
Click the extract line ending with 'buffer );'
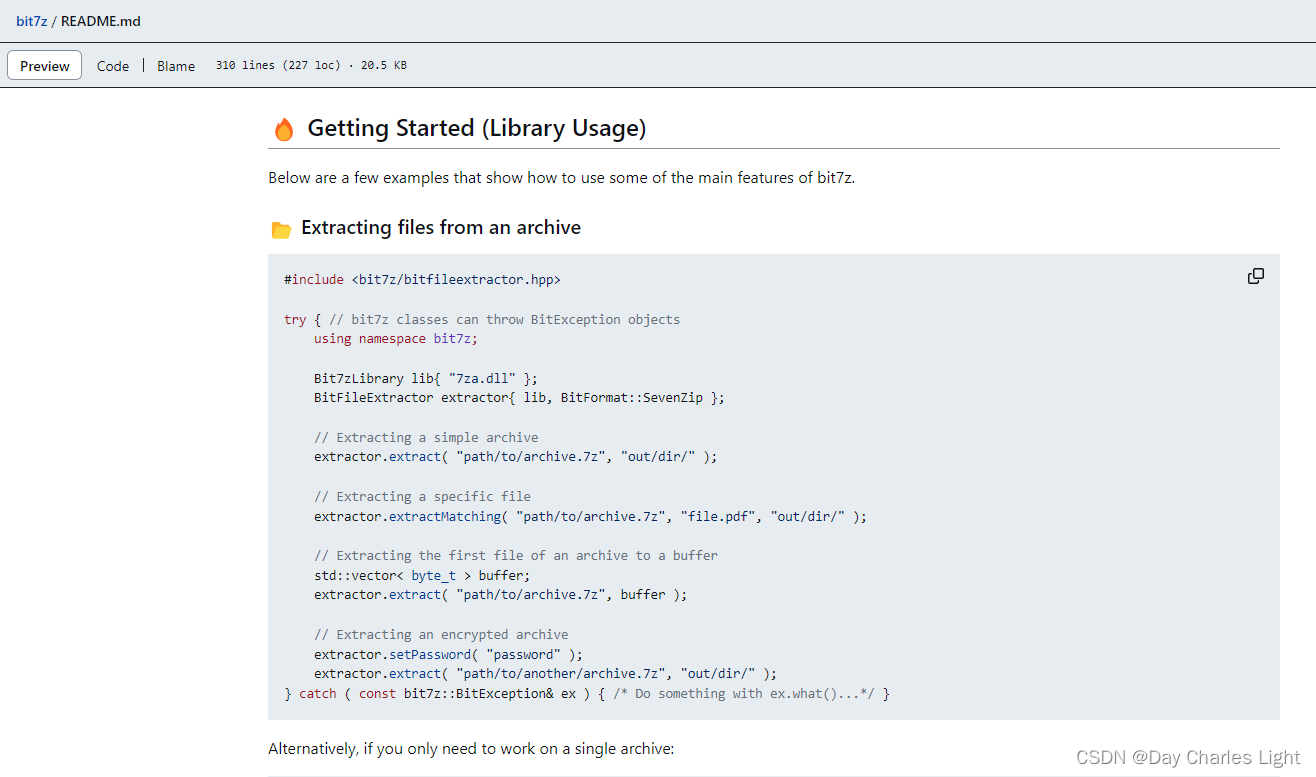pyautogui.click(x=501, y=595)
